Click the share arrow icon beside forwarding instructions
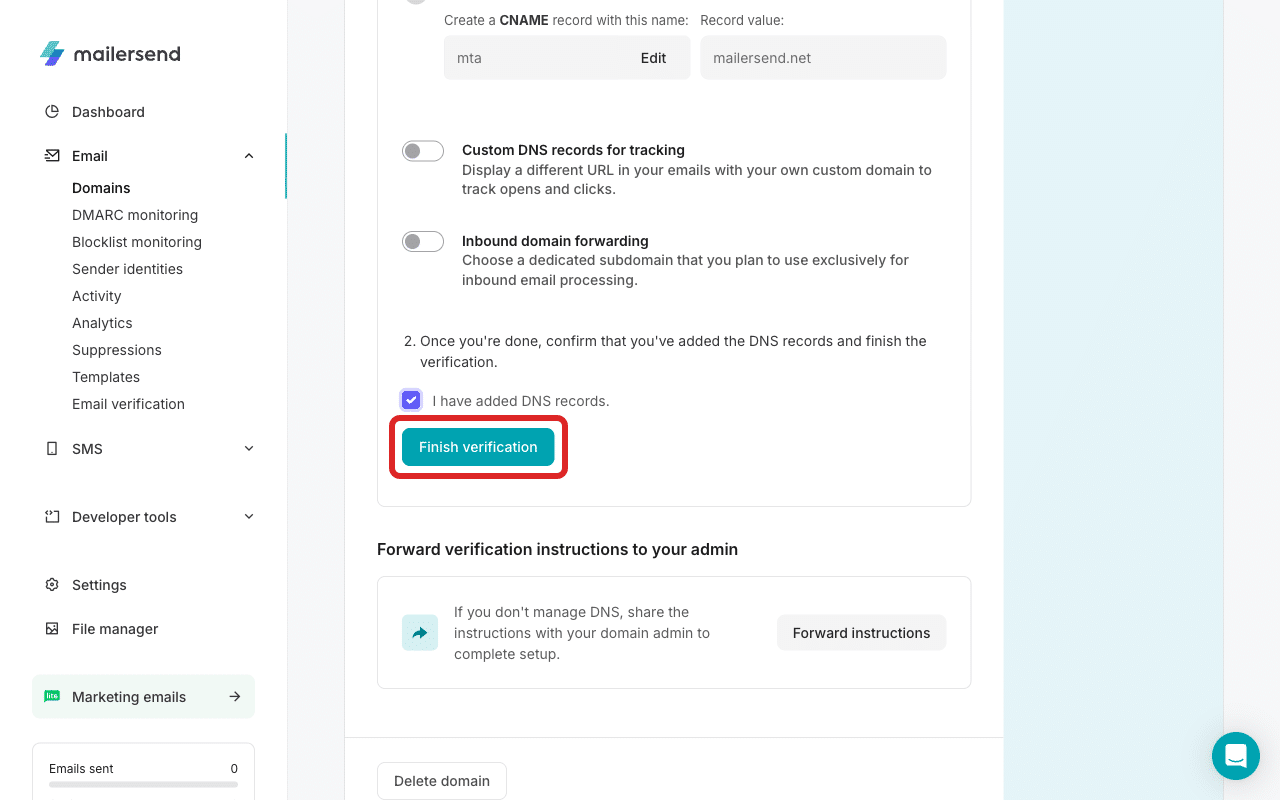The image size is (1280, 800). coord(419,632)
